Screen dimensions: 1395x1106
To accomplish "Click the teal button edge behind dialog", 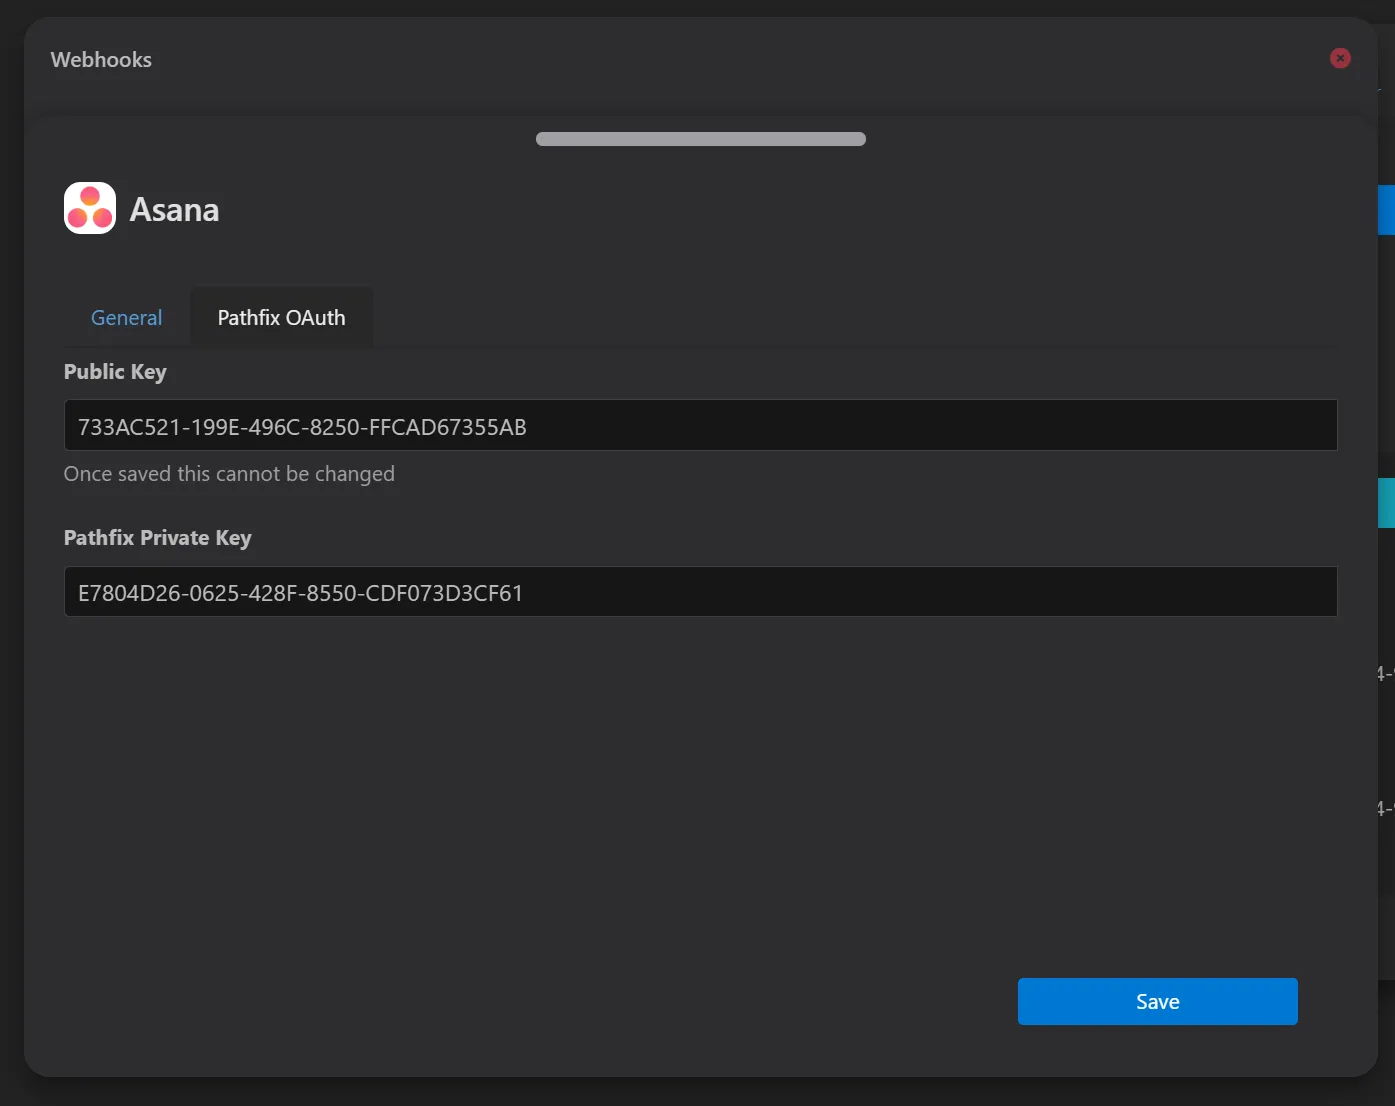I will 1386,503.
